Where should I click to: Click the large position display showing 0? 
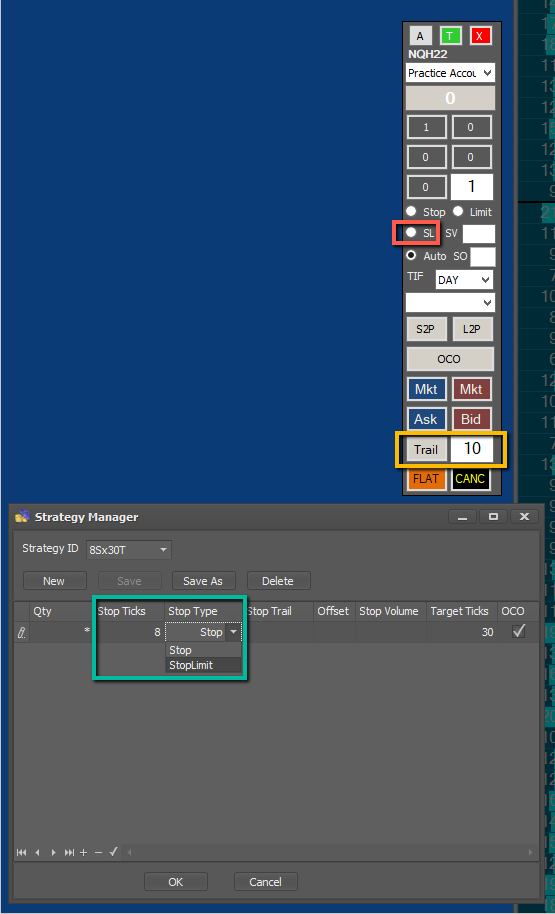click(x=450, y=98)
